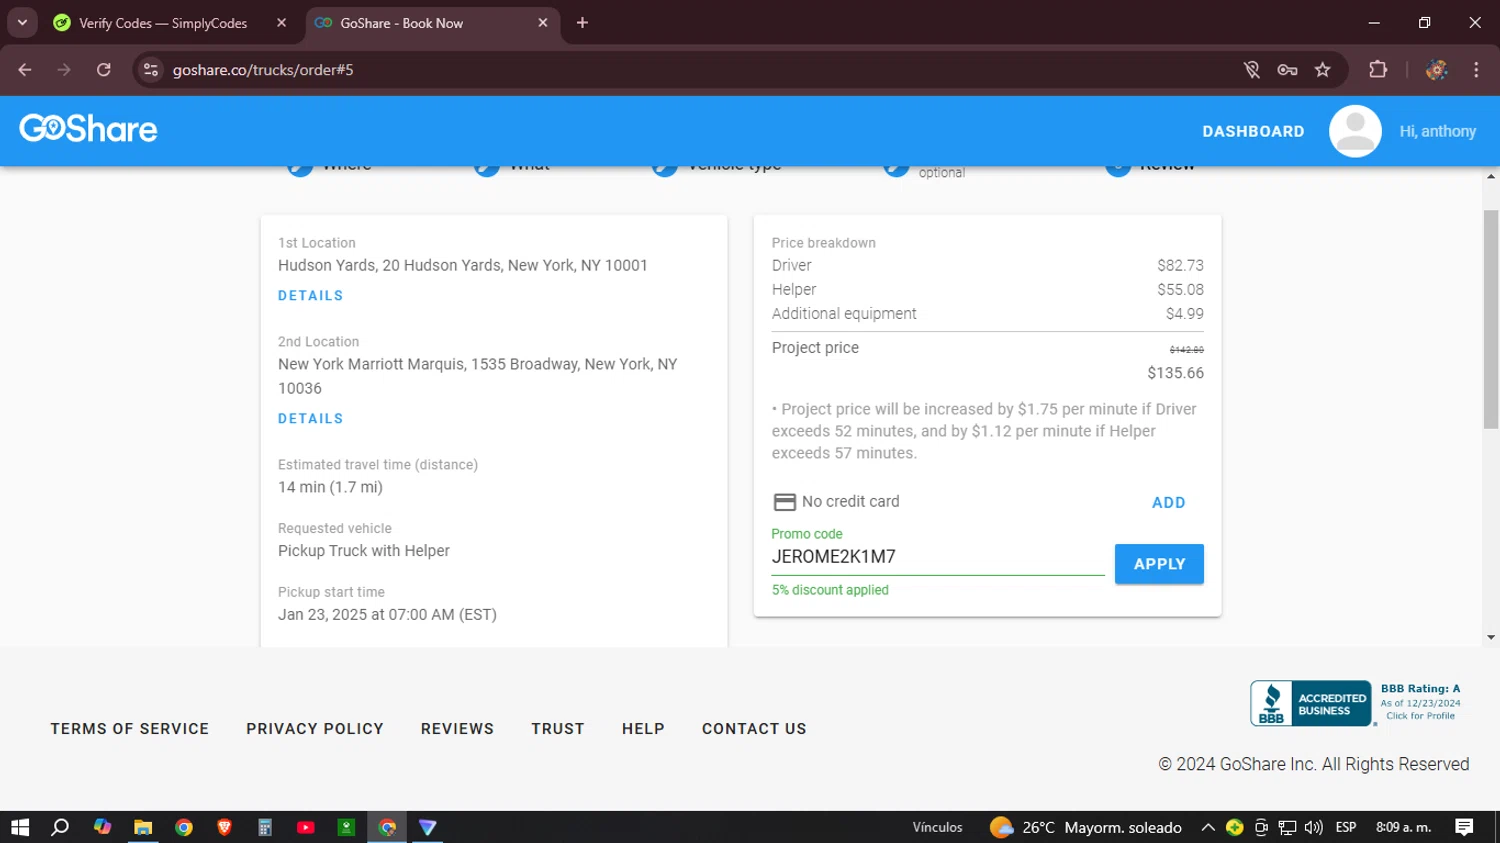The image size is (1500, 843).
Task: Go back with the browser back arrow
Action: (x=25, y=70)
